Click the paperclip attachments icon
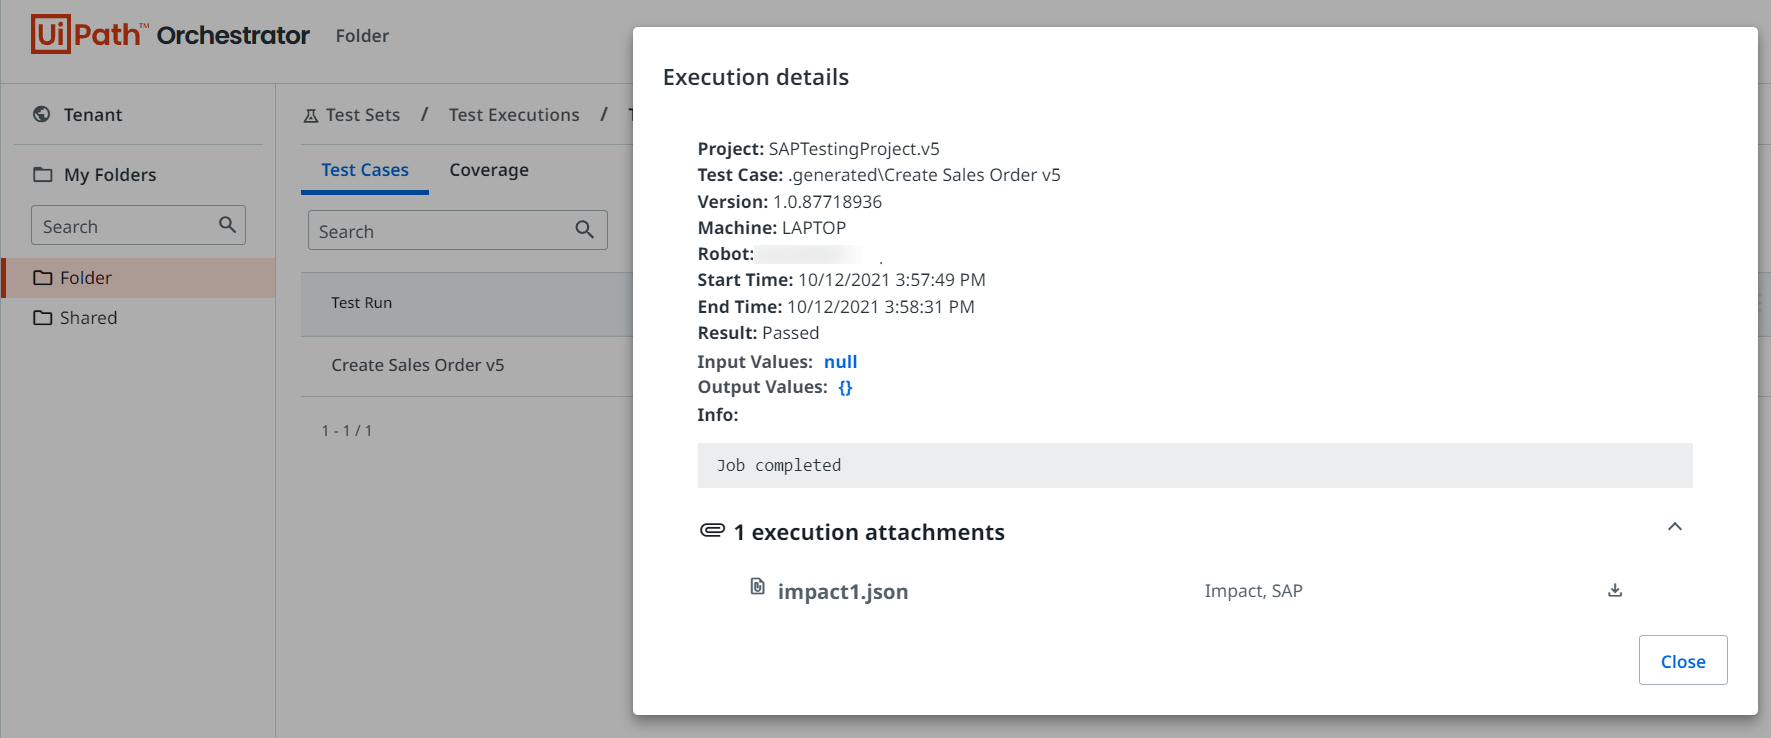Screen dimensions: 1771x738 coord(712,530)
